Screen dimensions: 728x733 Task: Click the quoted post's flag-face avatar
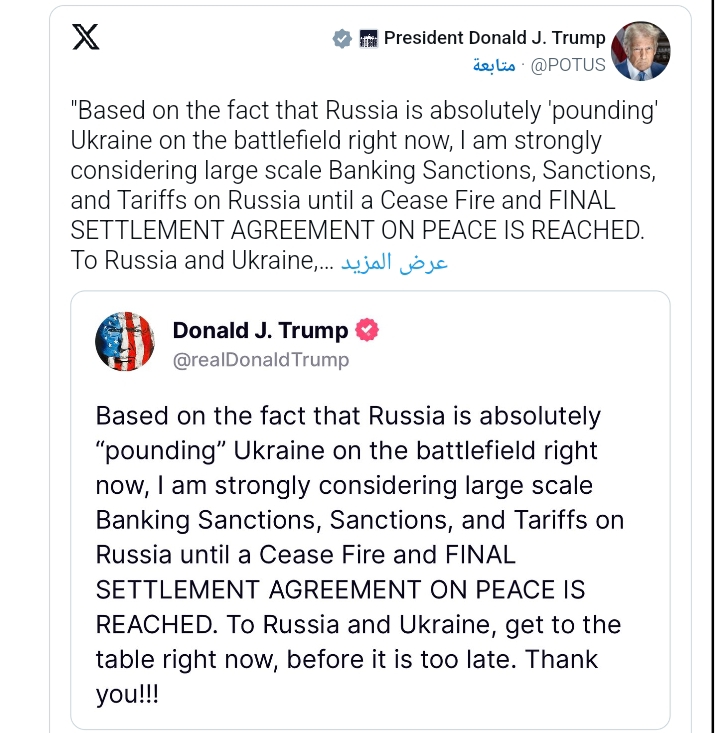(125, 342)
